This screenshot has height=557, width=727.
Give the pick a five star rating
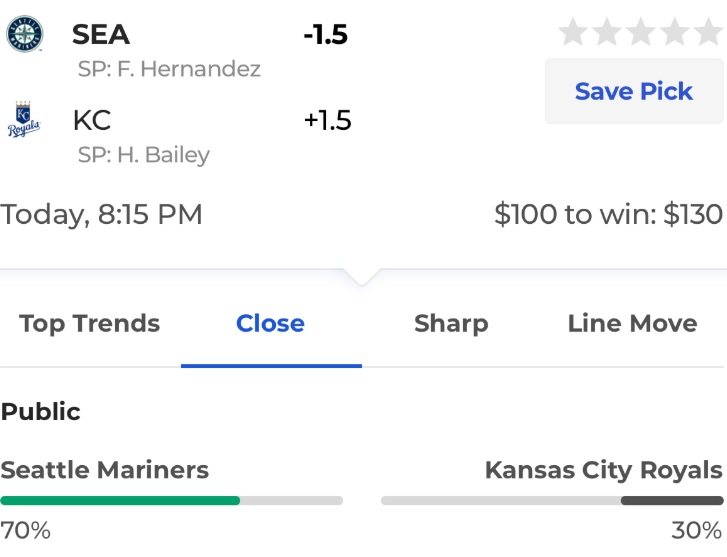[708, 32]
